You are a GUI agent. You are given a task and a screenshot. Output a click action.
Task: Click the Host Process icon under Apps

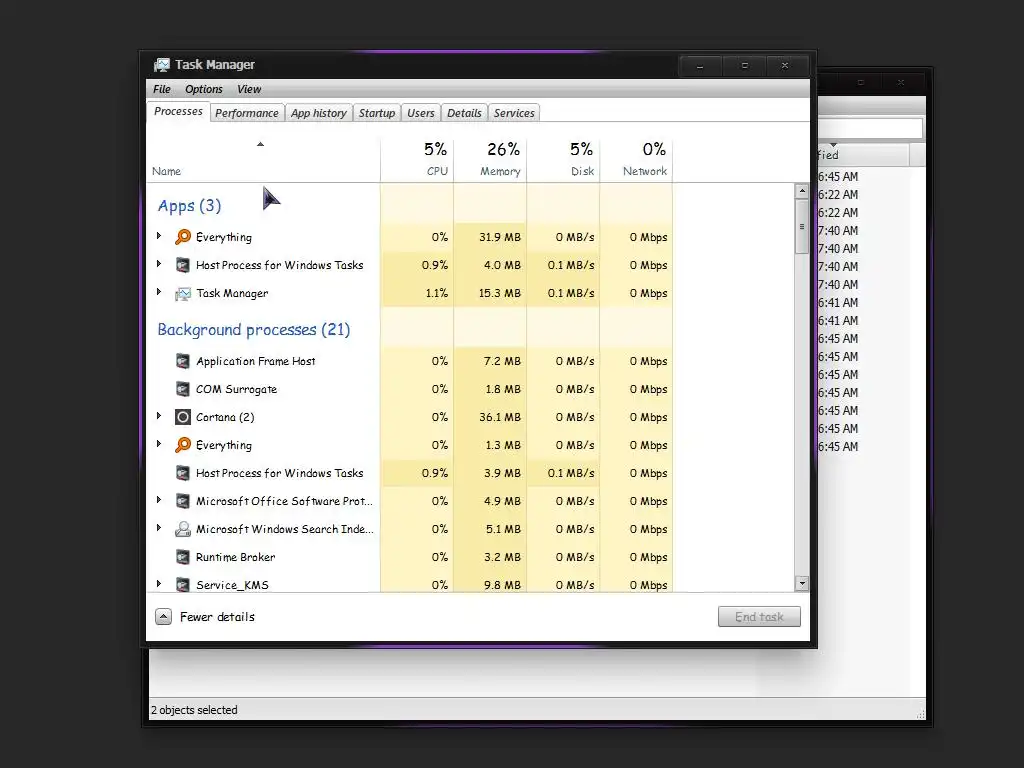183,264
